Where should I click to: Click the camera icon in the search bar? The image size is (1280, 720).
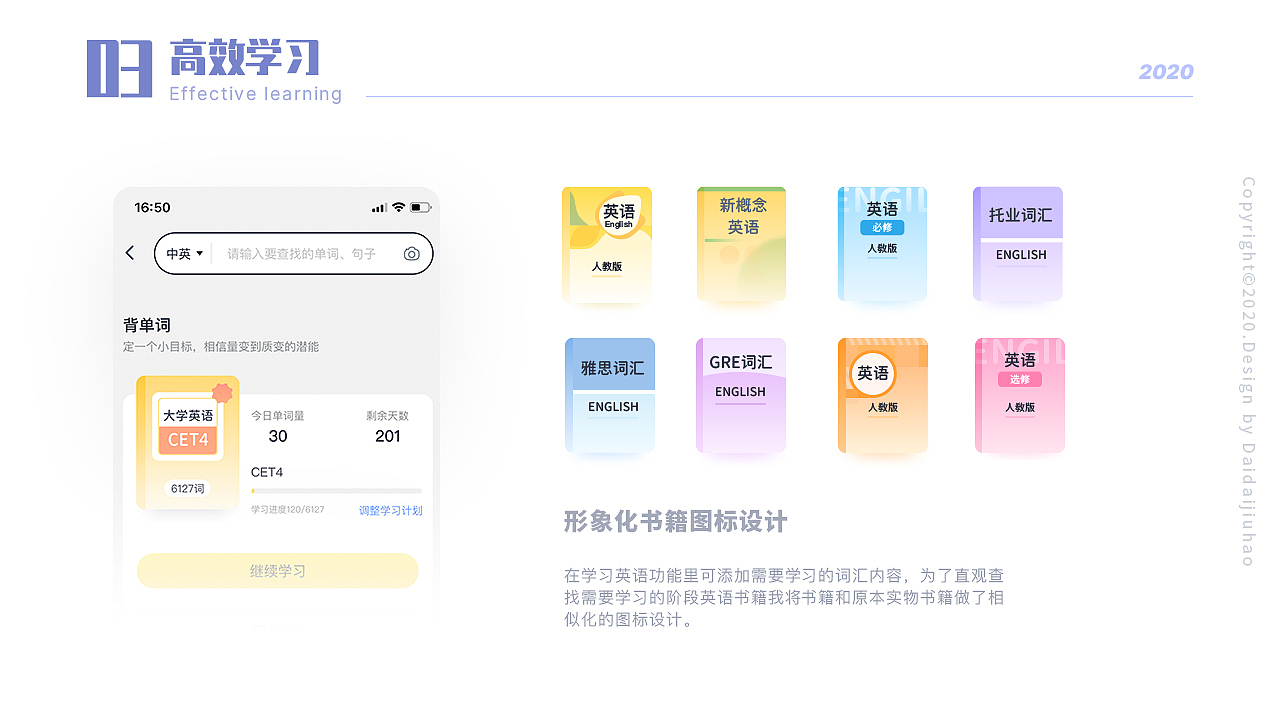coord(411,254)
